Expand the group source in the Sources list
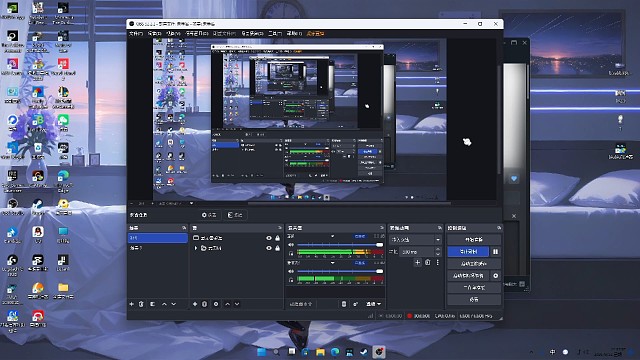Image resolution: width=640 pixels, height=360 pixels. click(196, 248)
